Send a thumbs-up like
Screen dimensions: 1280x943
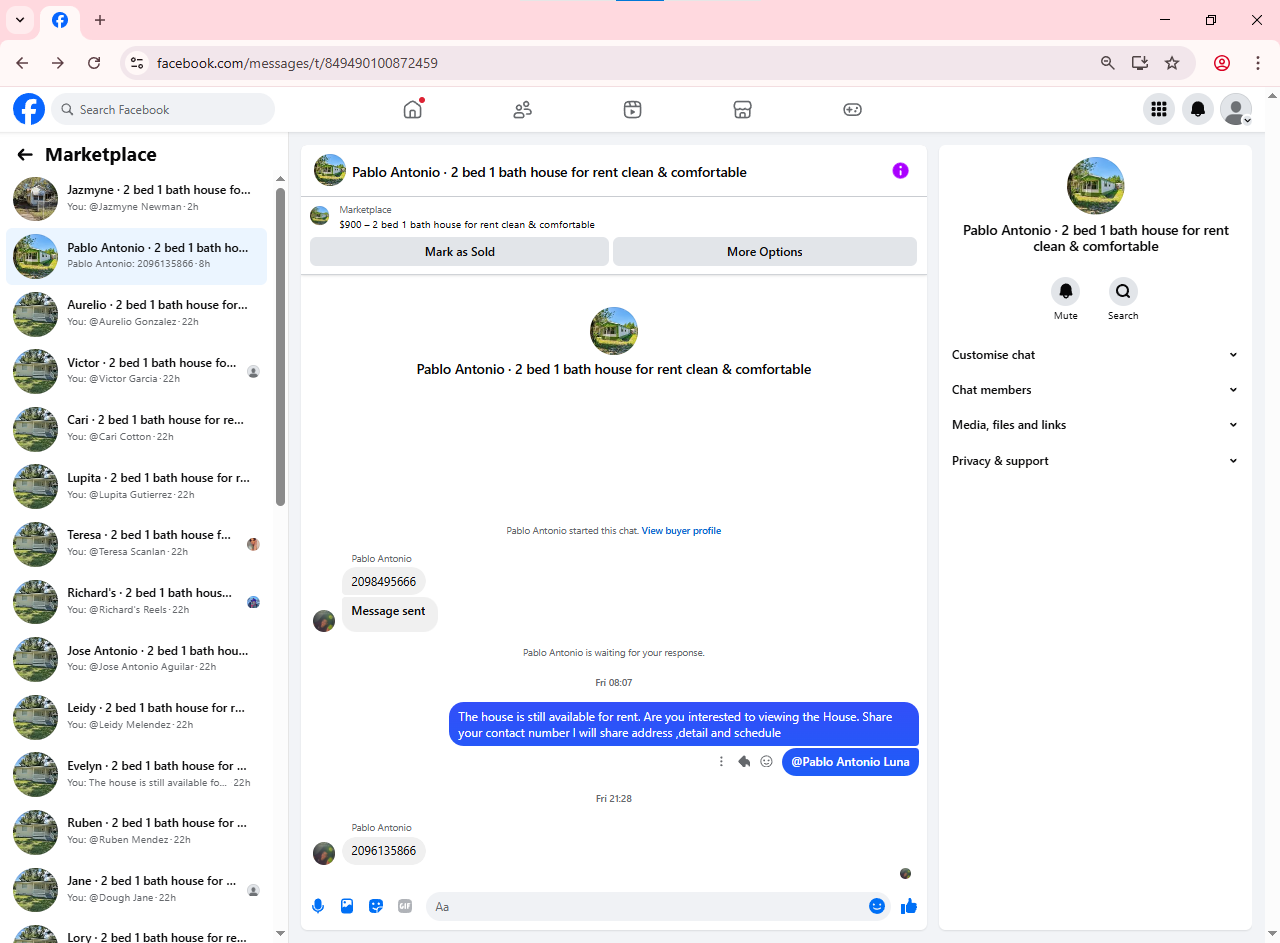pos(909,906)
